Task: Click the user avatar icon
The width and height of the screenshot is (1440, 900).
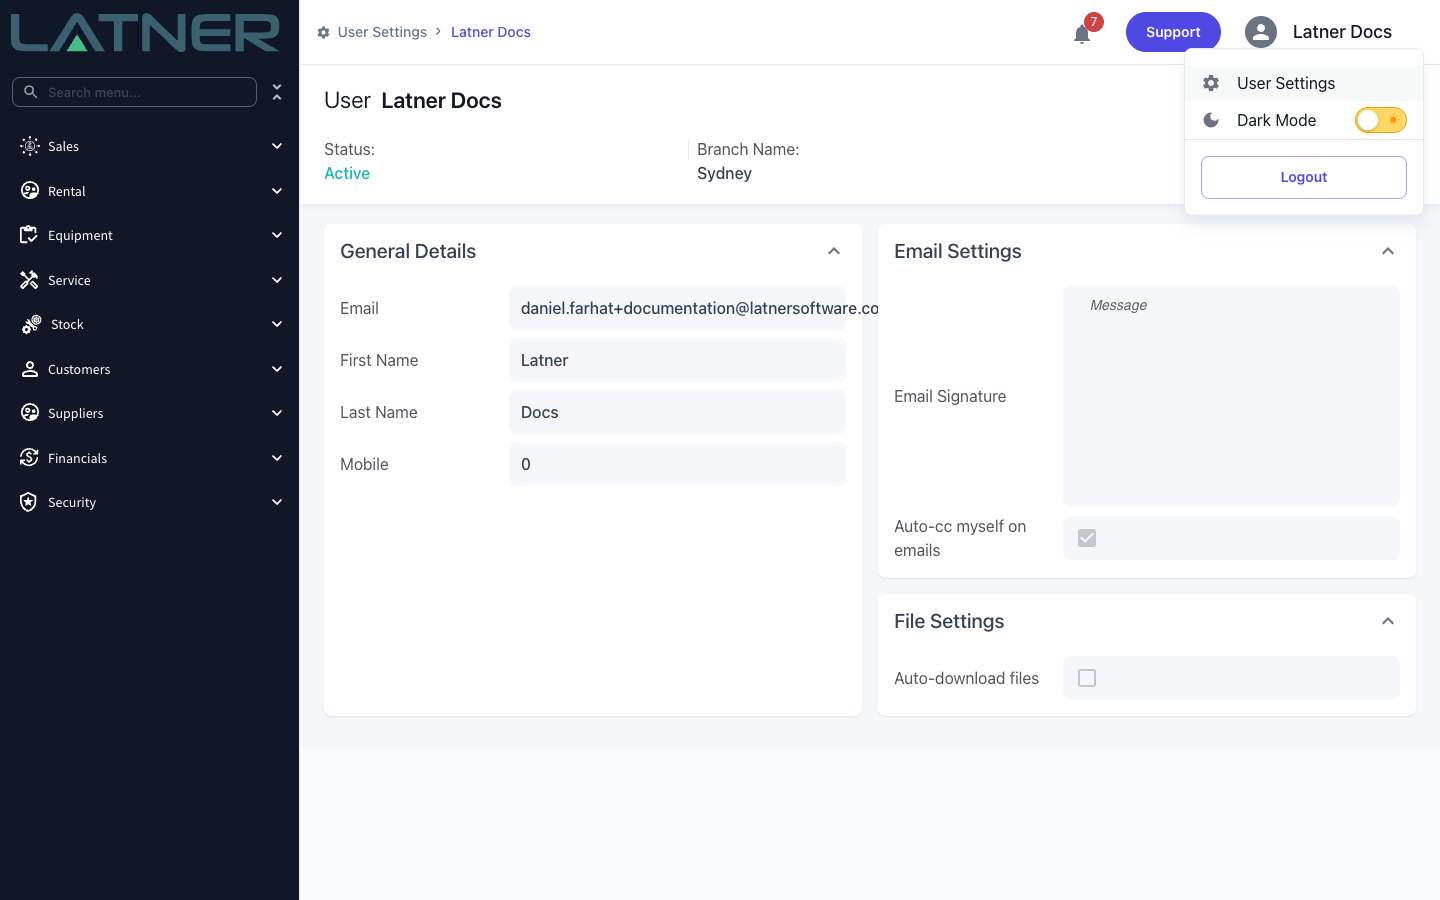Action: 1261,32
